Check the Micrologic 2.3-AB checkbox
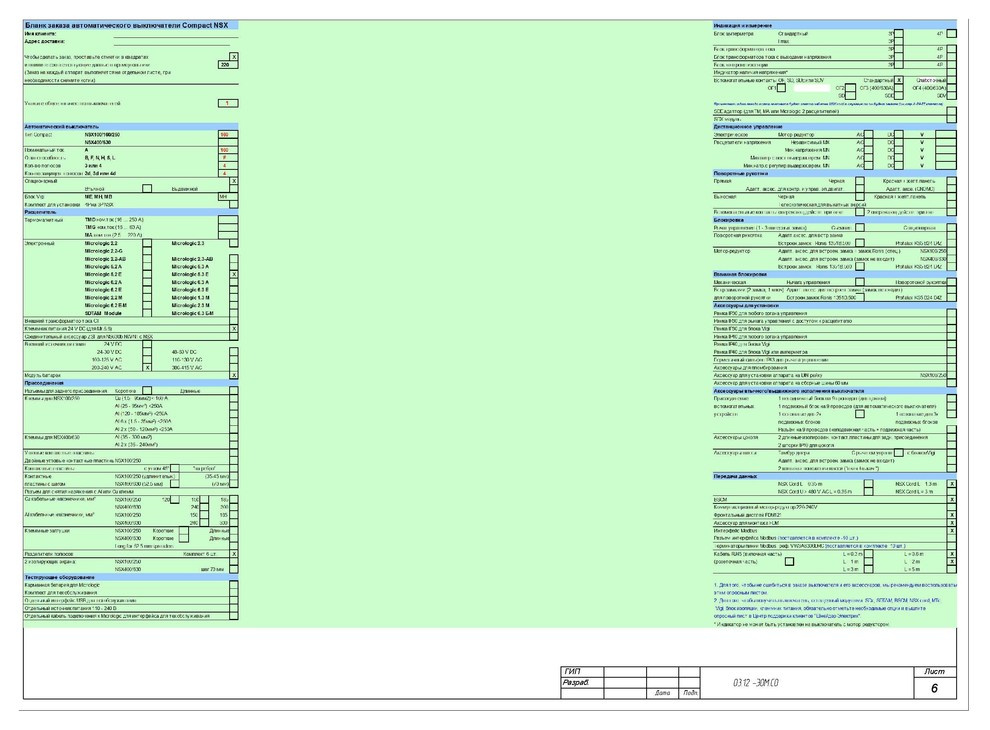The image size is (990, 730). 234,259
